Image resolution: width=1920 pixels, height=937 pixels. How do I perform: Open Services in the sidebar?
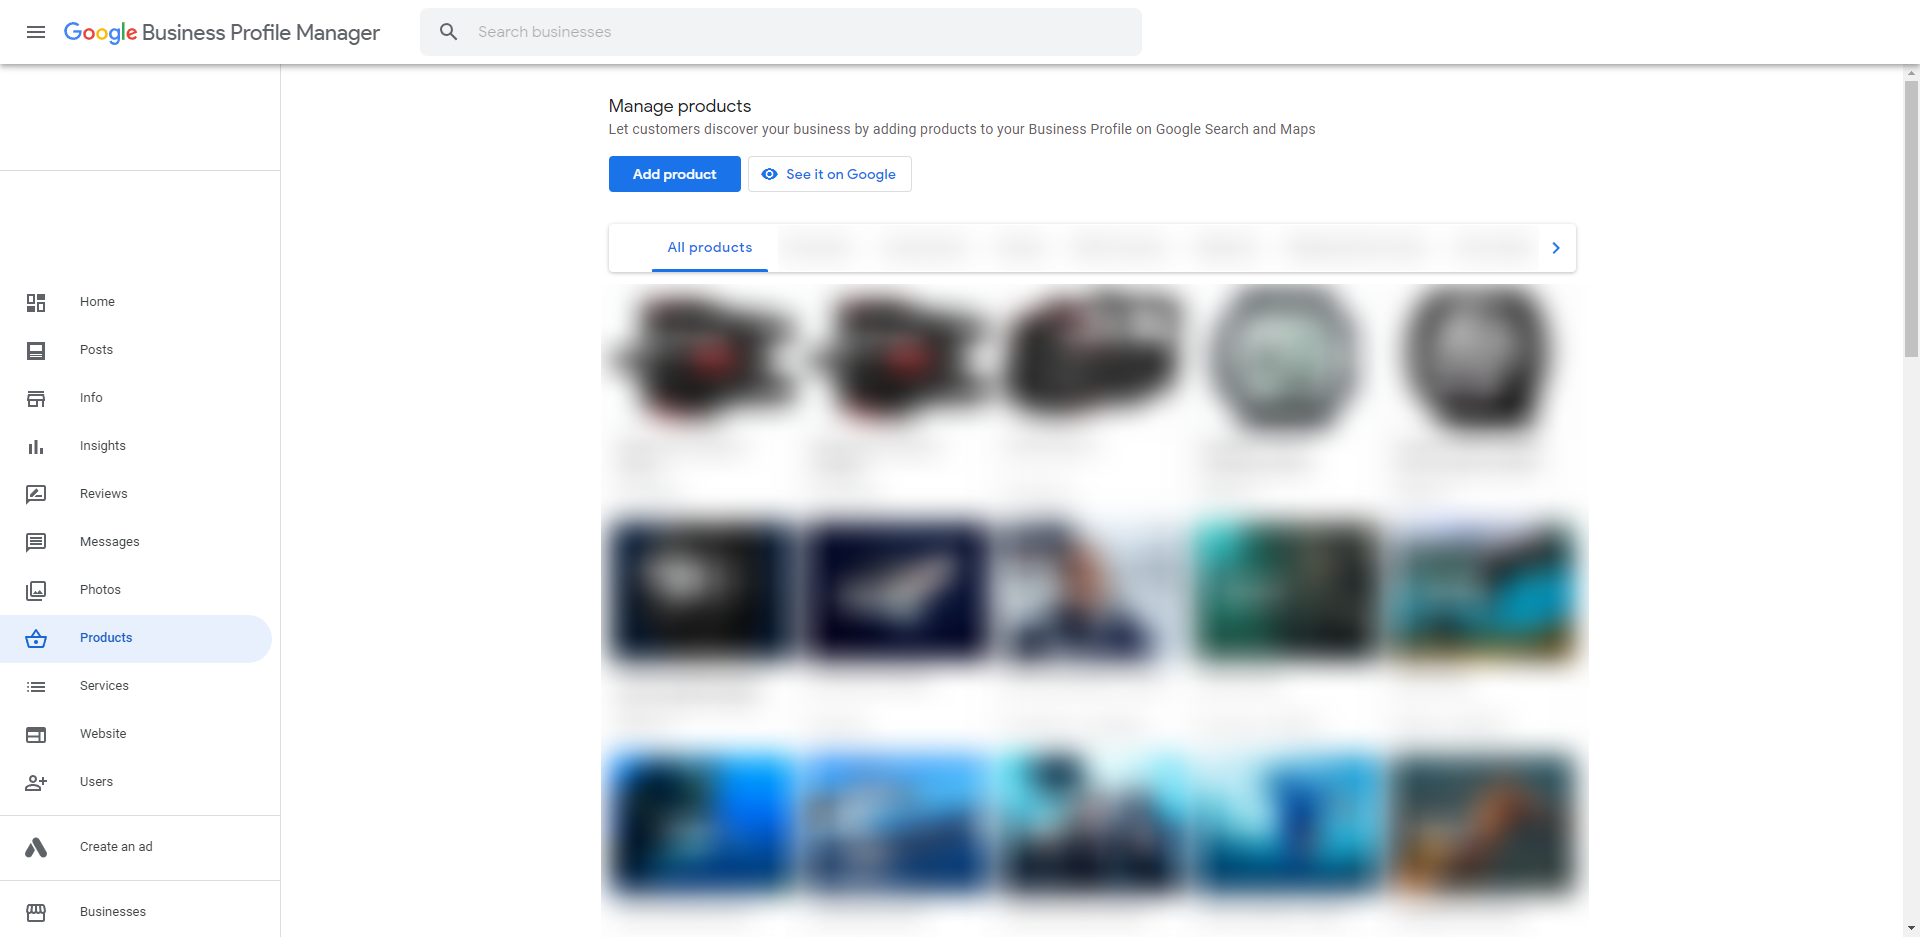tap(104, 686)
